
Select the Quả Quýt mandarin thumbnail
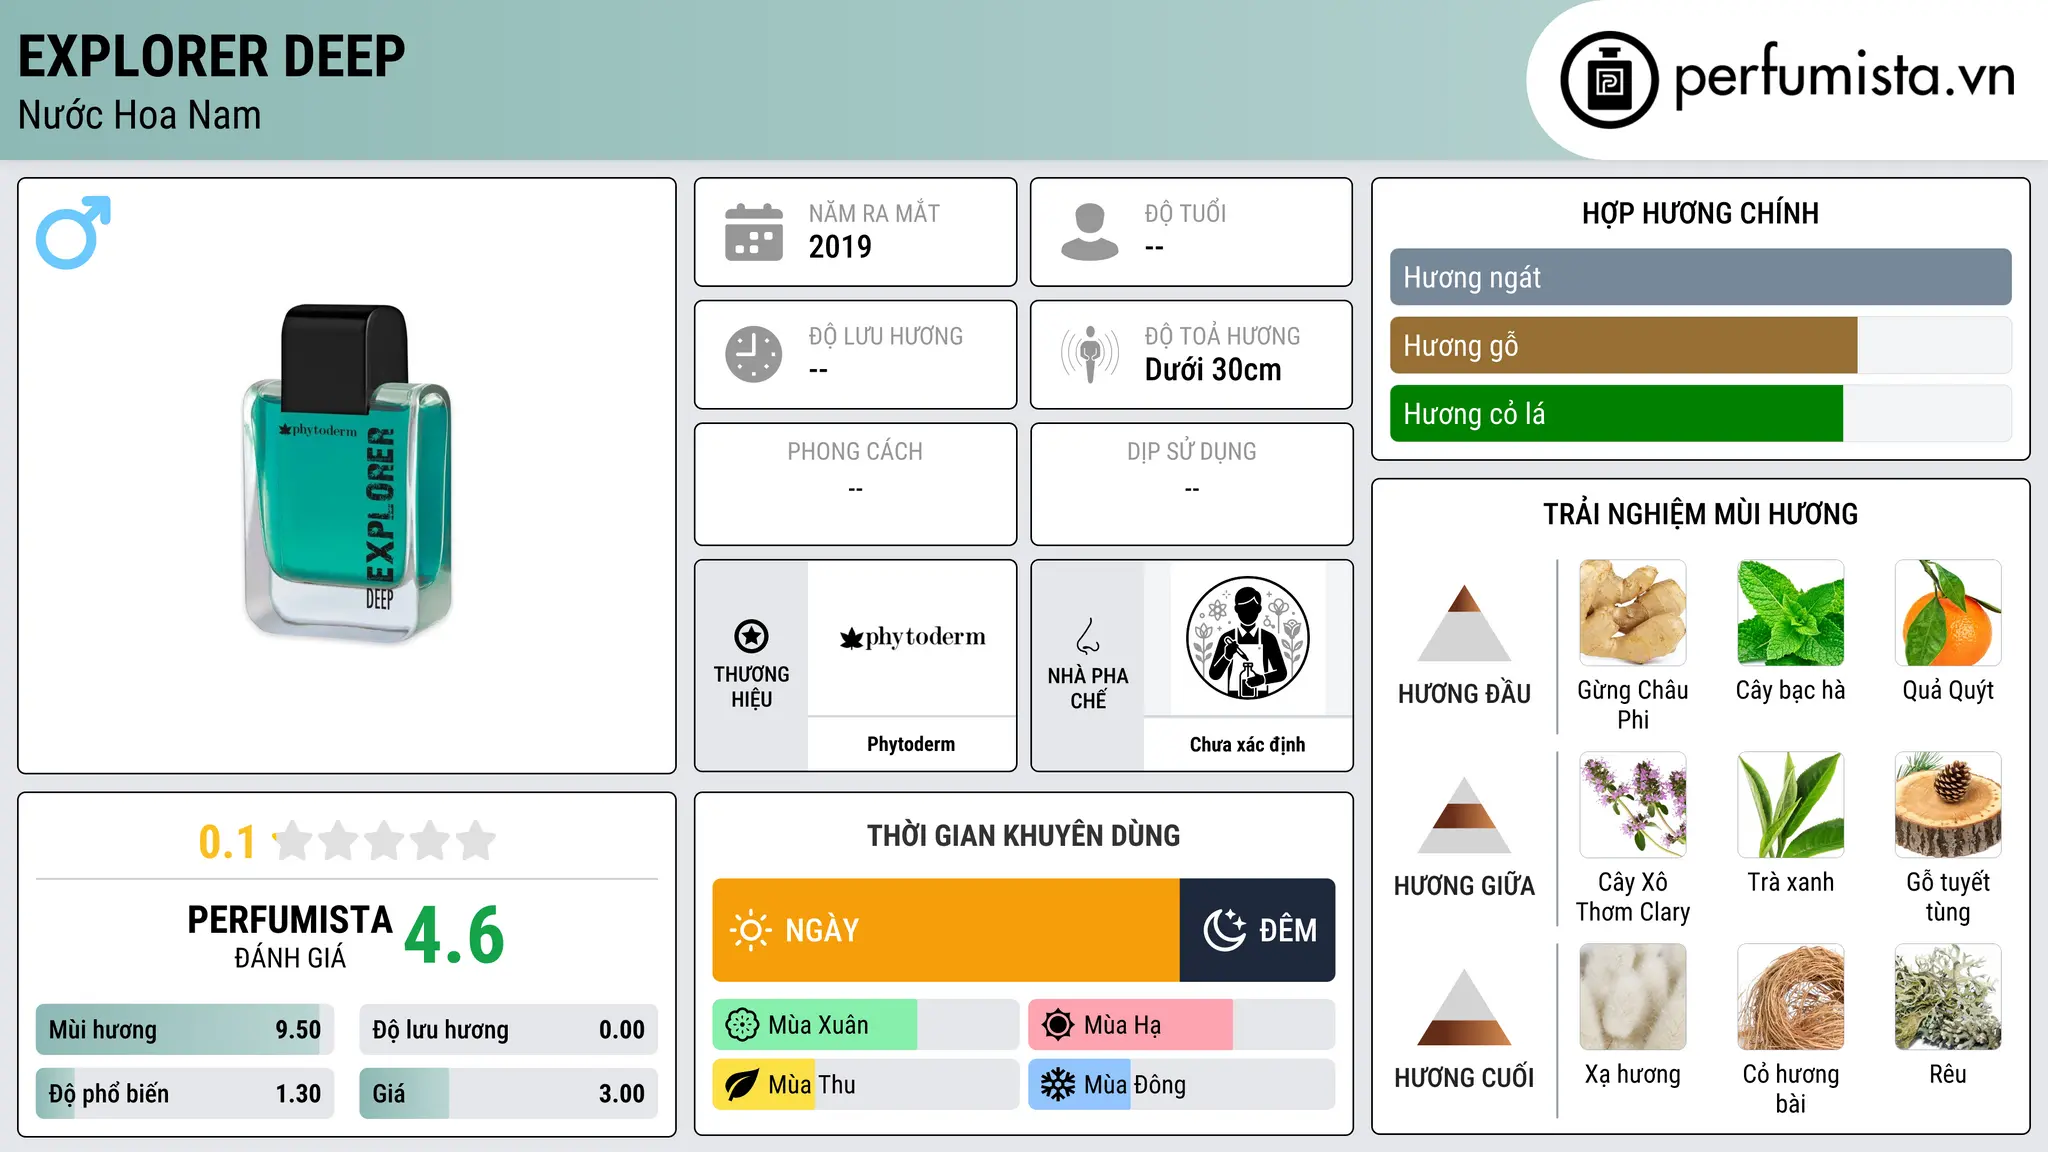[1948, 613]
